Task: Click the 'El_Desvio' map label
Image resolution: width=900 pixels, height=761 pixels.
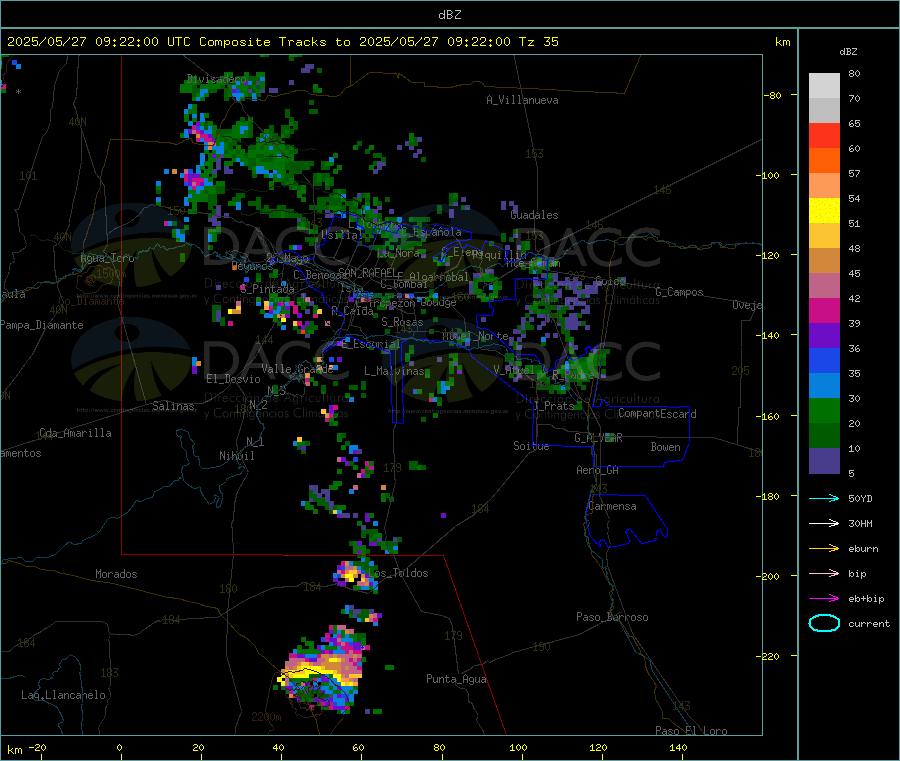Action: point(234,379)
